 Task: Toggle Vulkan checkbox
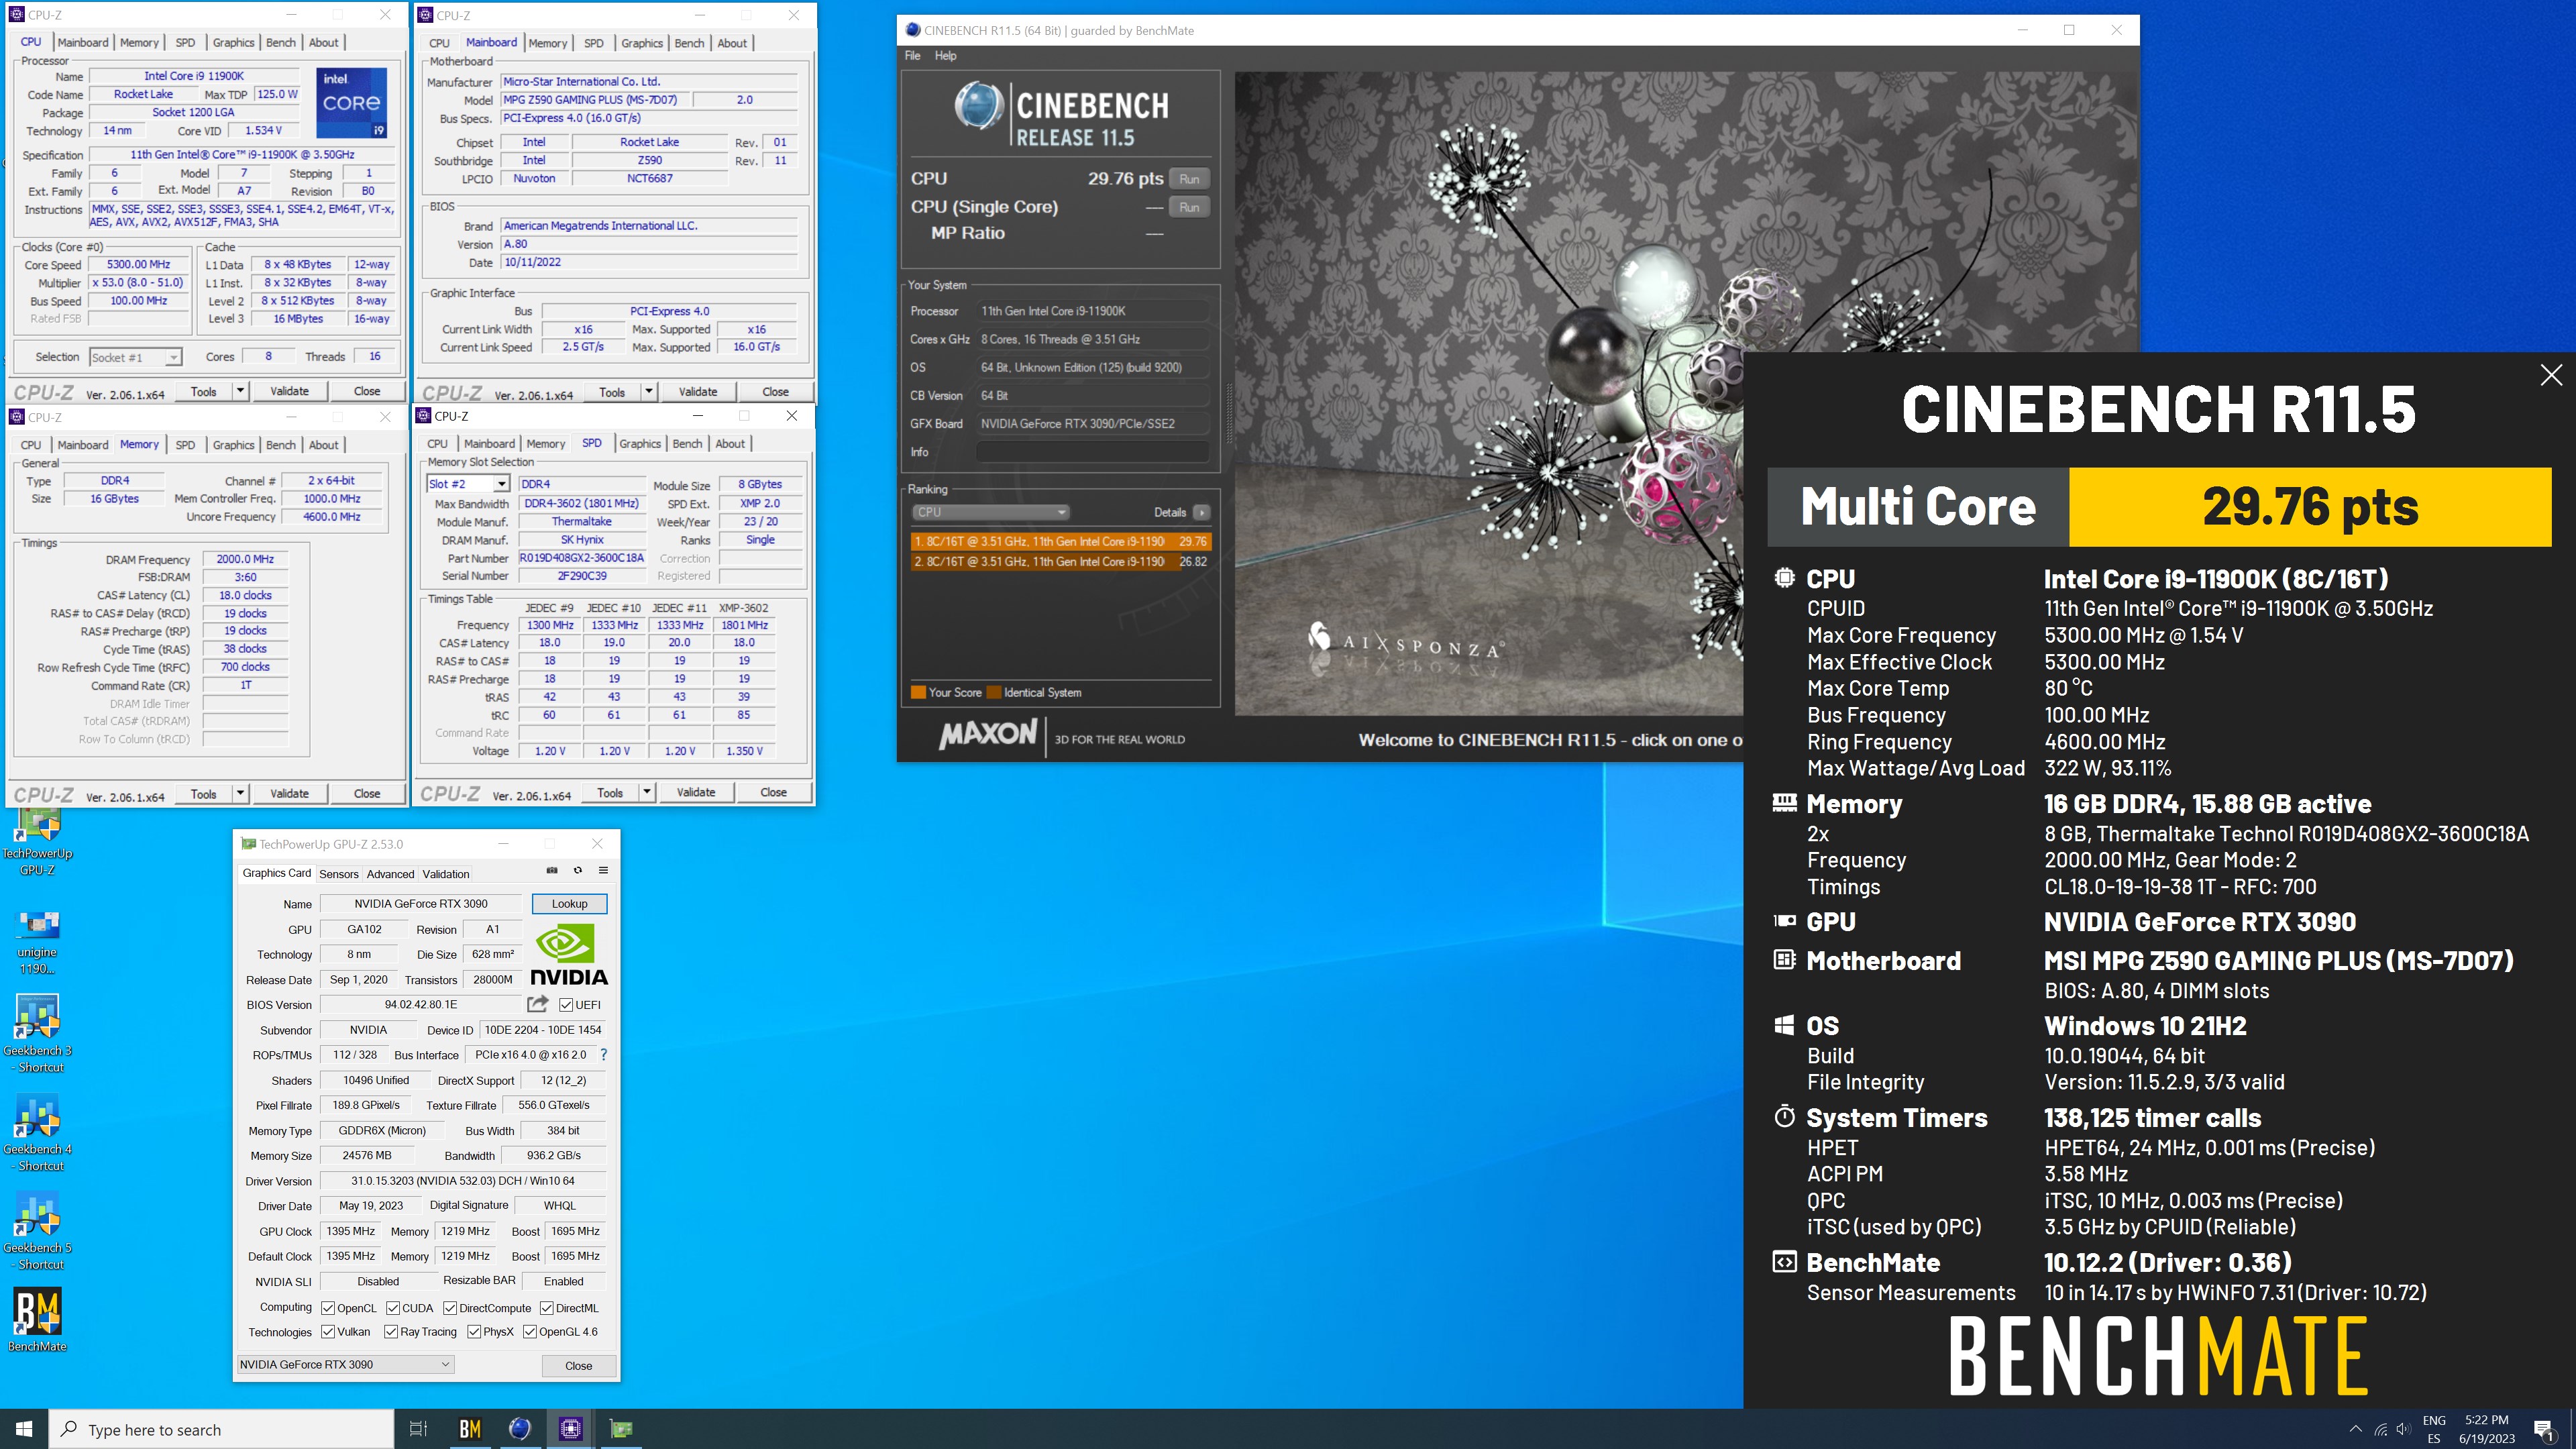(327, 1332)
